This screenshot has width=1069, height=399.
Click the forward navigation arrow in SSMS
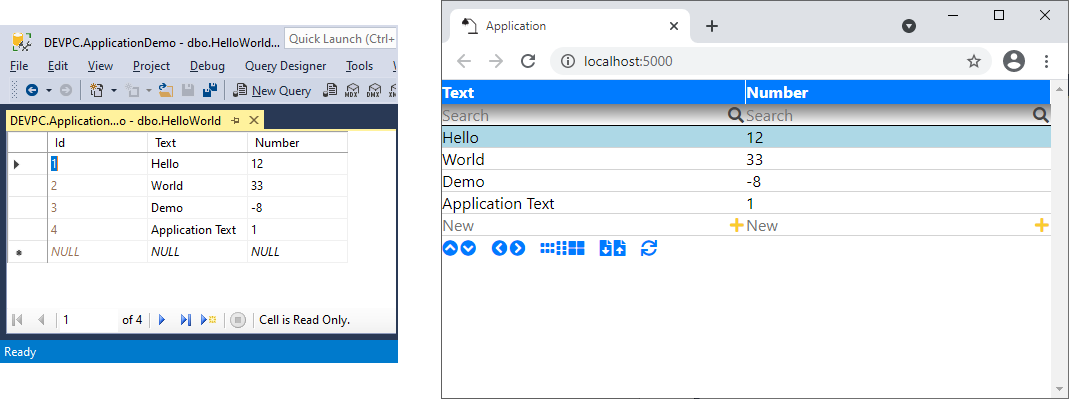[x=65, y=90]
